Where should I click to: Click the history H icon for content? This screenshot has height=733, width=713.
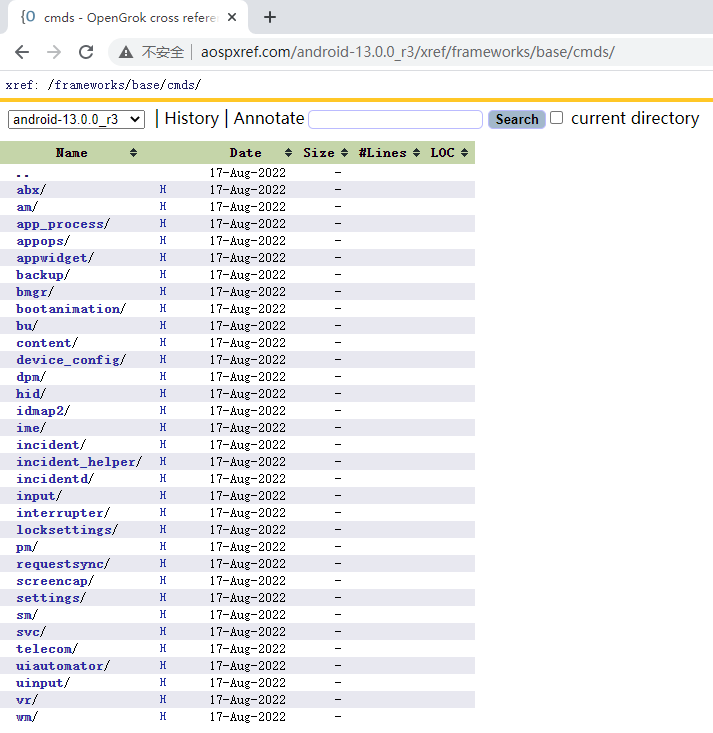[163, 342]
